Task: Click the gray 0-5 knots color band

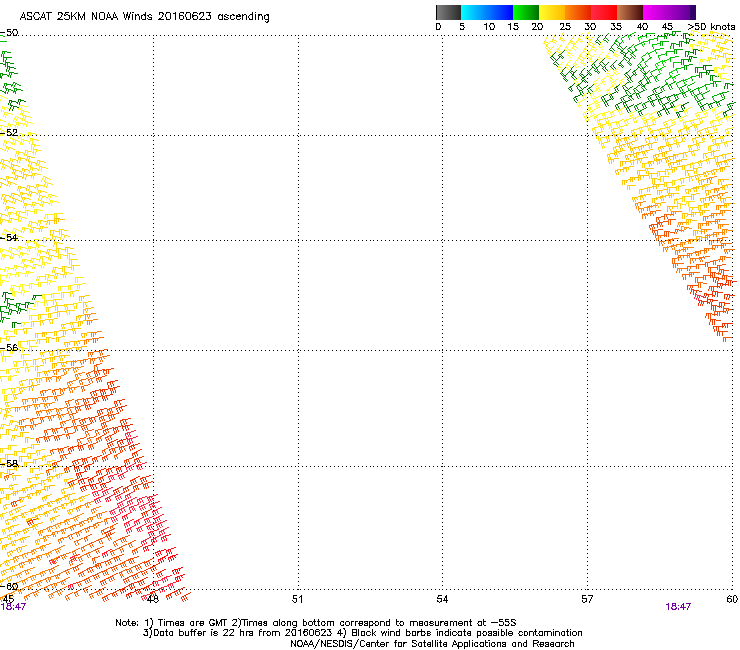Action: point(448,12)
